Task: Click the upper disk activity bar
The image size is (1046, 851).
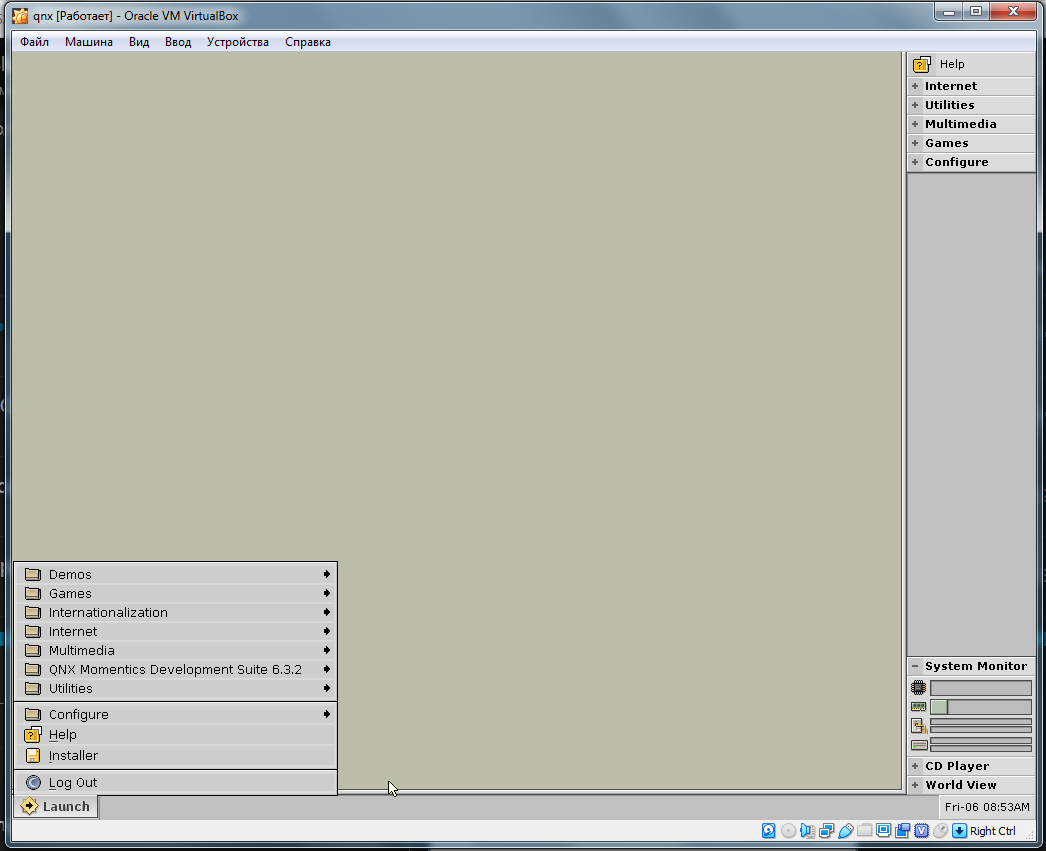Action: point(981,740)
